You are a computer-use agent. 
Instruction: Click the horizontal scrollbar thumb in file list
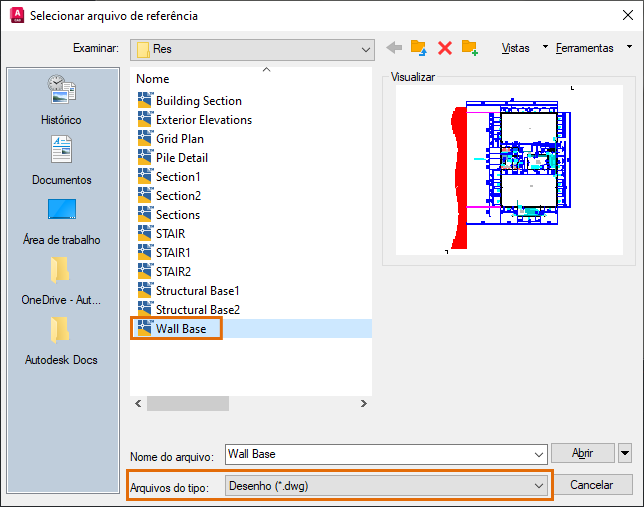click(188, 403)
